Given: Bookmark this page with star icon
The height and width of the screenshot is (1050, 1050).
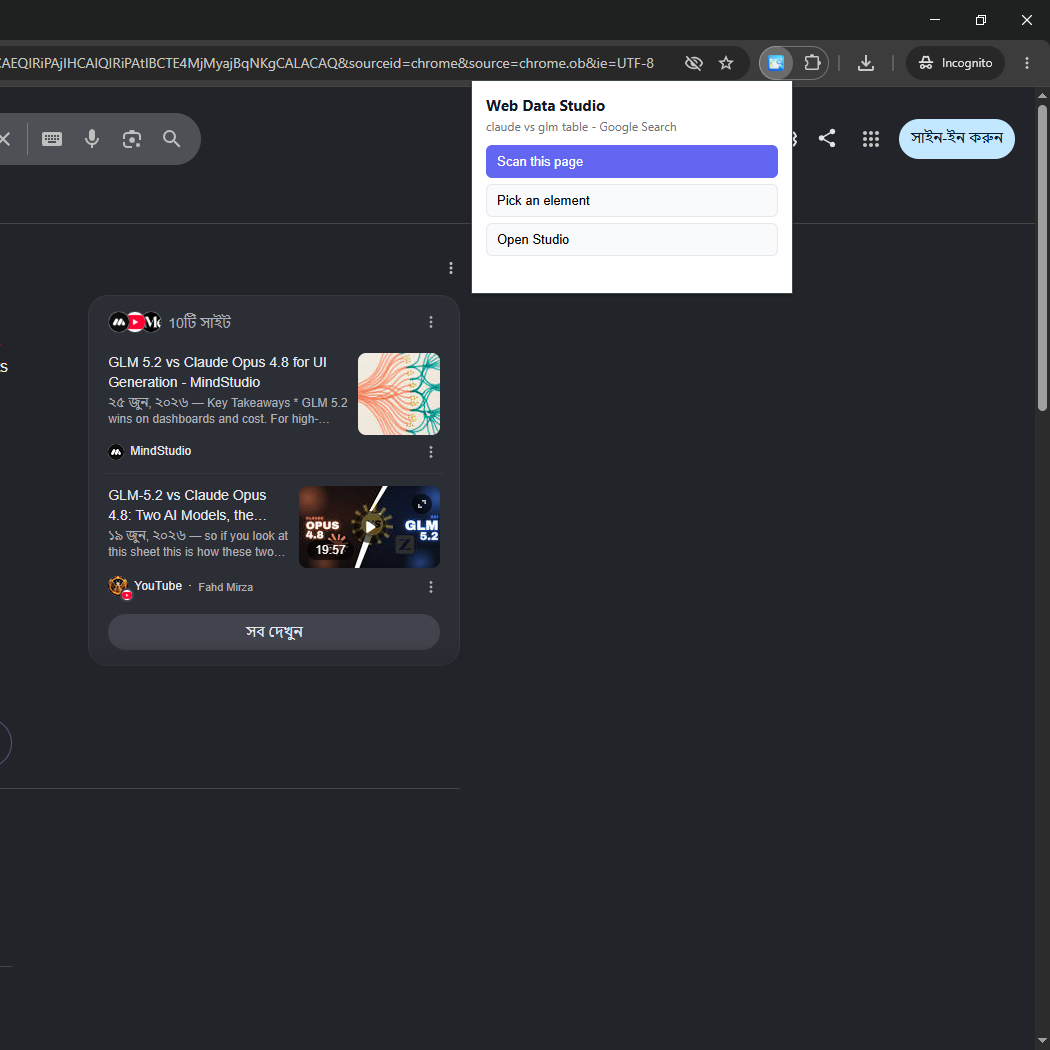Looking at the screenshot, I should 726,63.
